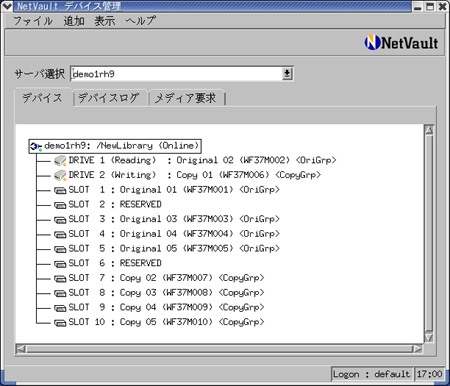450x386 pixels.
Task: Select the demo1rh9: /NewLibrary (Online) node
Action: click(115, 146)
